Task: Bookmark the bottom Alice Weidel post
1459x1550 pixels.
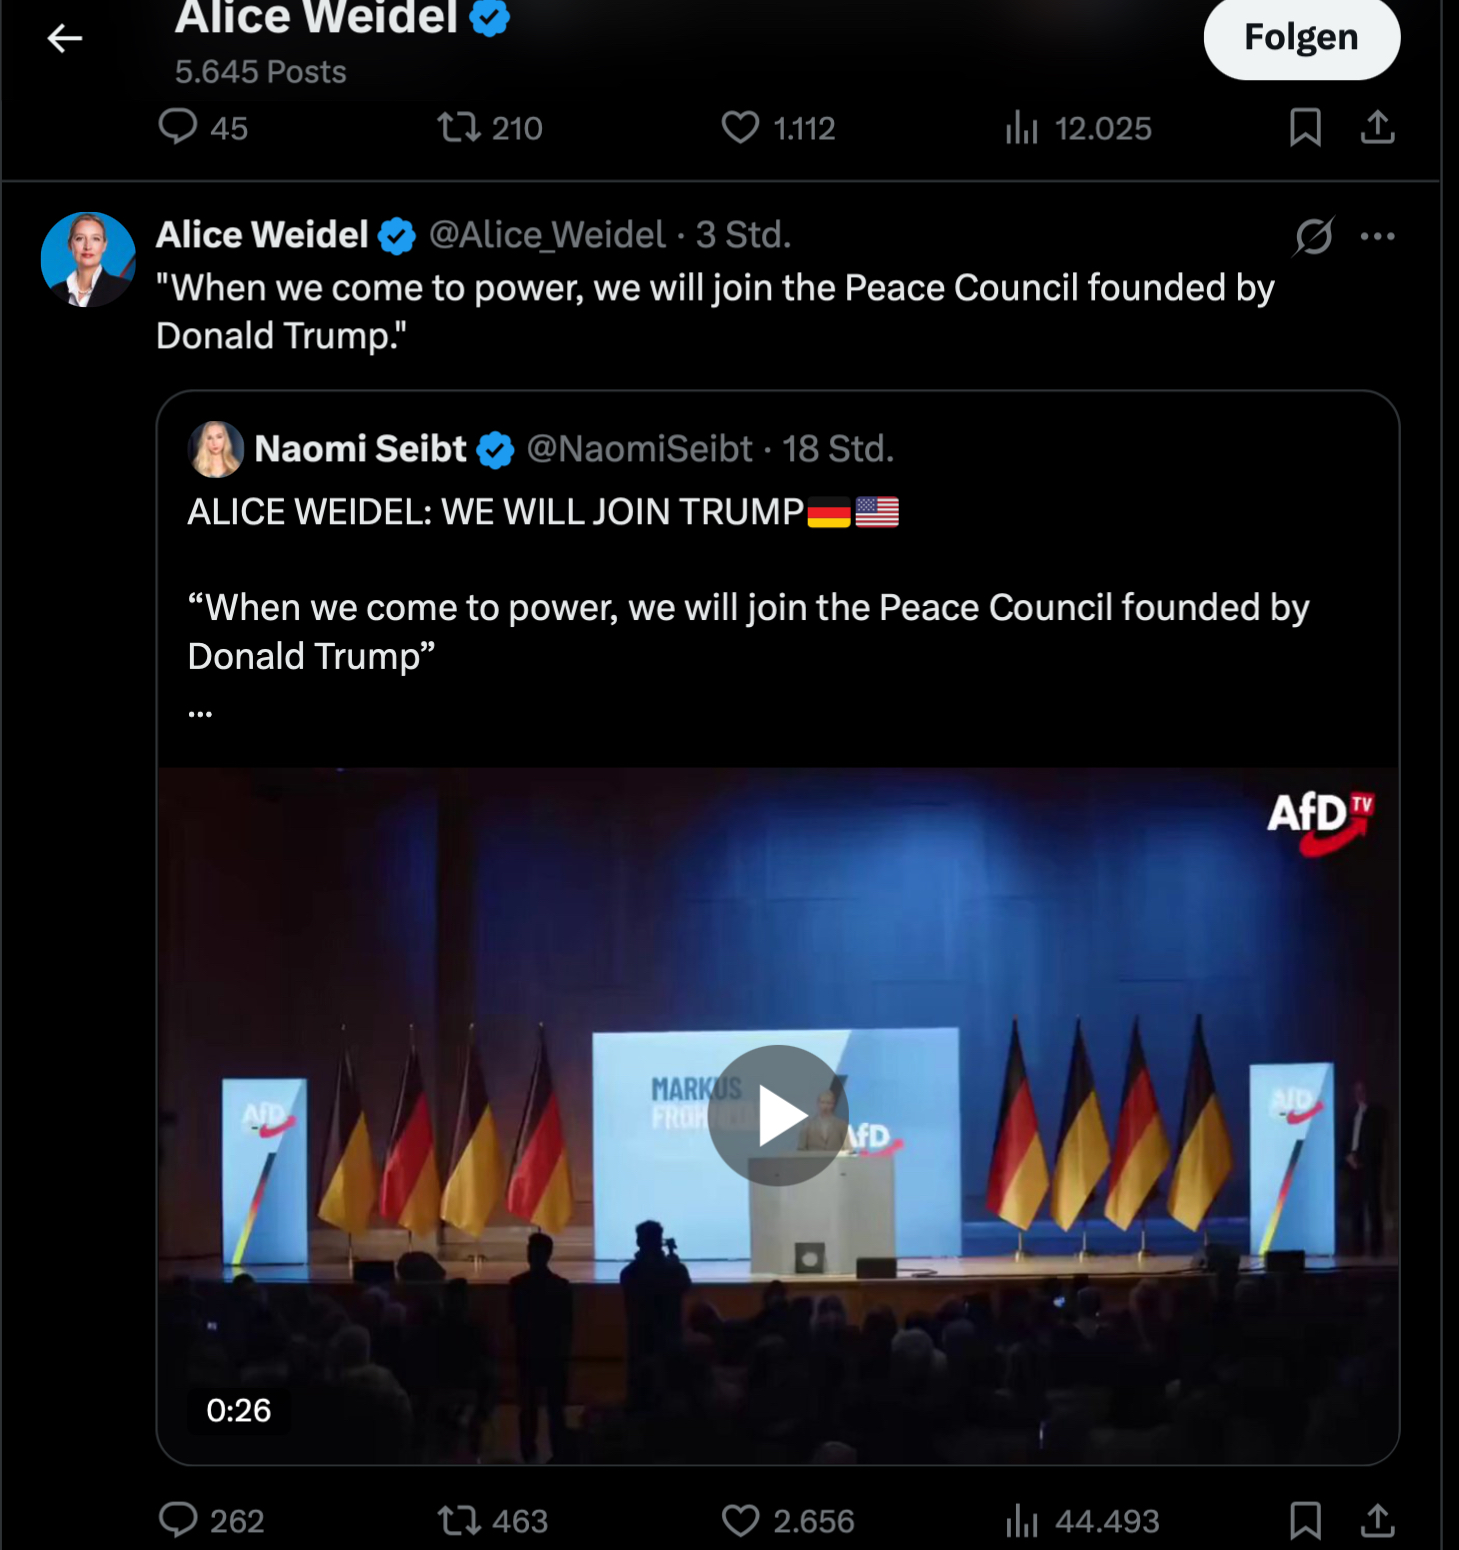Action: tap(1305, 1520)
